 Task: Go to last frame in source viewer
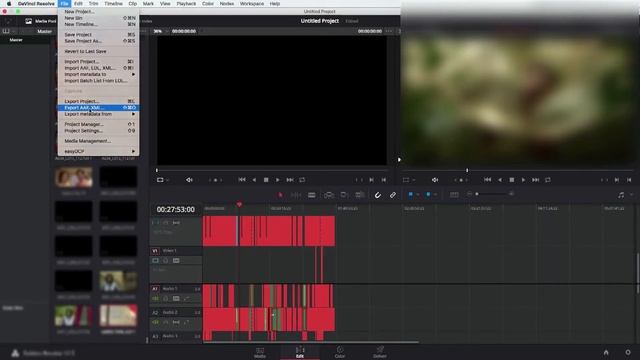[x=290, y=180]
